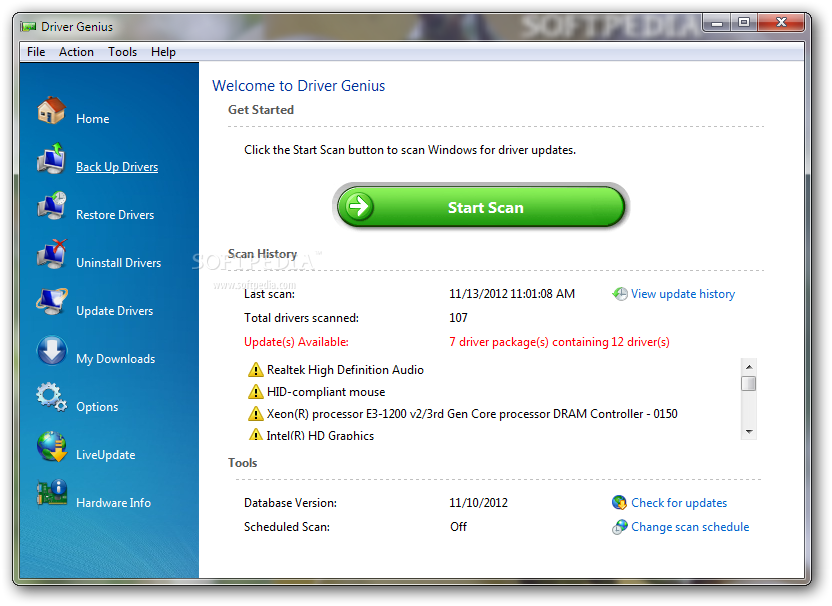Select Intel(R) HD Graphics entry
Screen dimensions: 832x606
pyautogui.click(x=320, y=435)
